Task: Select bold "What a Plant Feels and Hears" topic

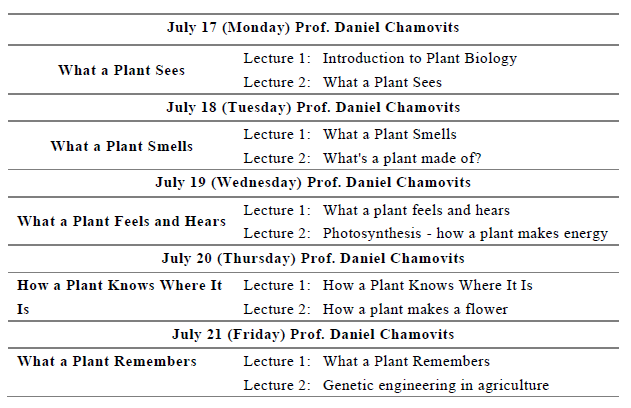Action: 121,221
